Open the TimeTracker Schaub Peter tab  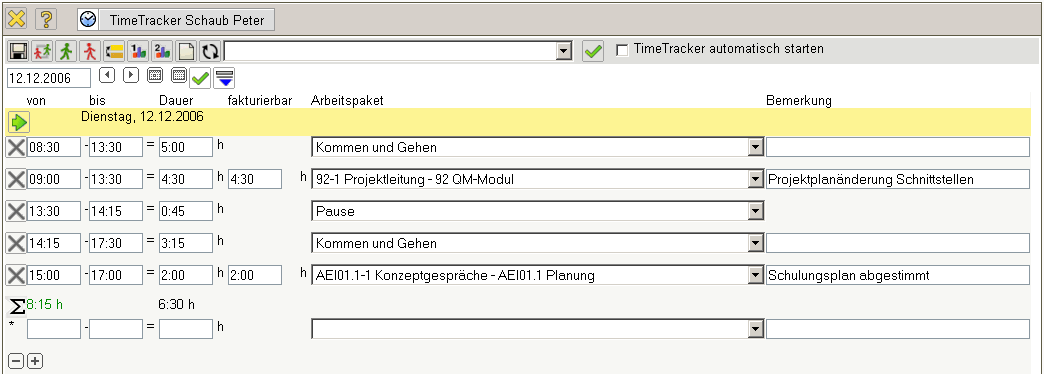pyautogui.click(x=176, y=20)
